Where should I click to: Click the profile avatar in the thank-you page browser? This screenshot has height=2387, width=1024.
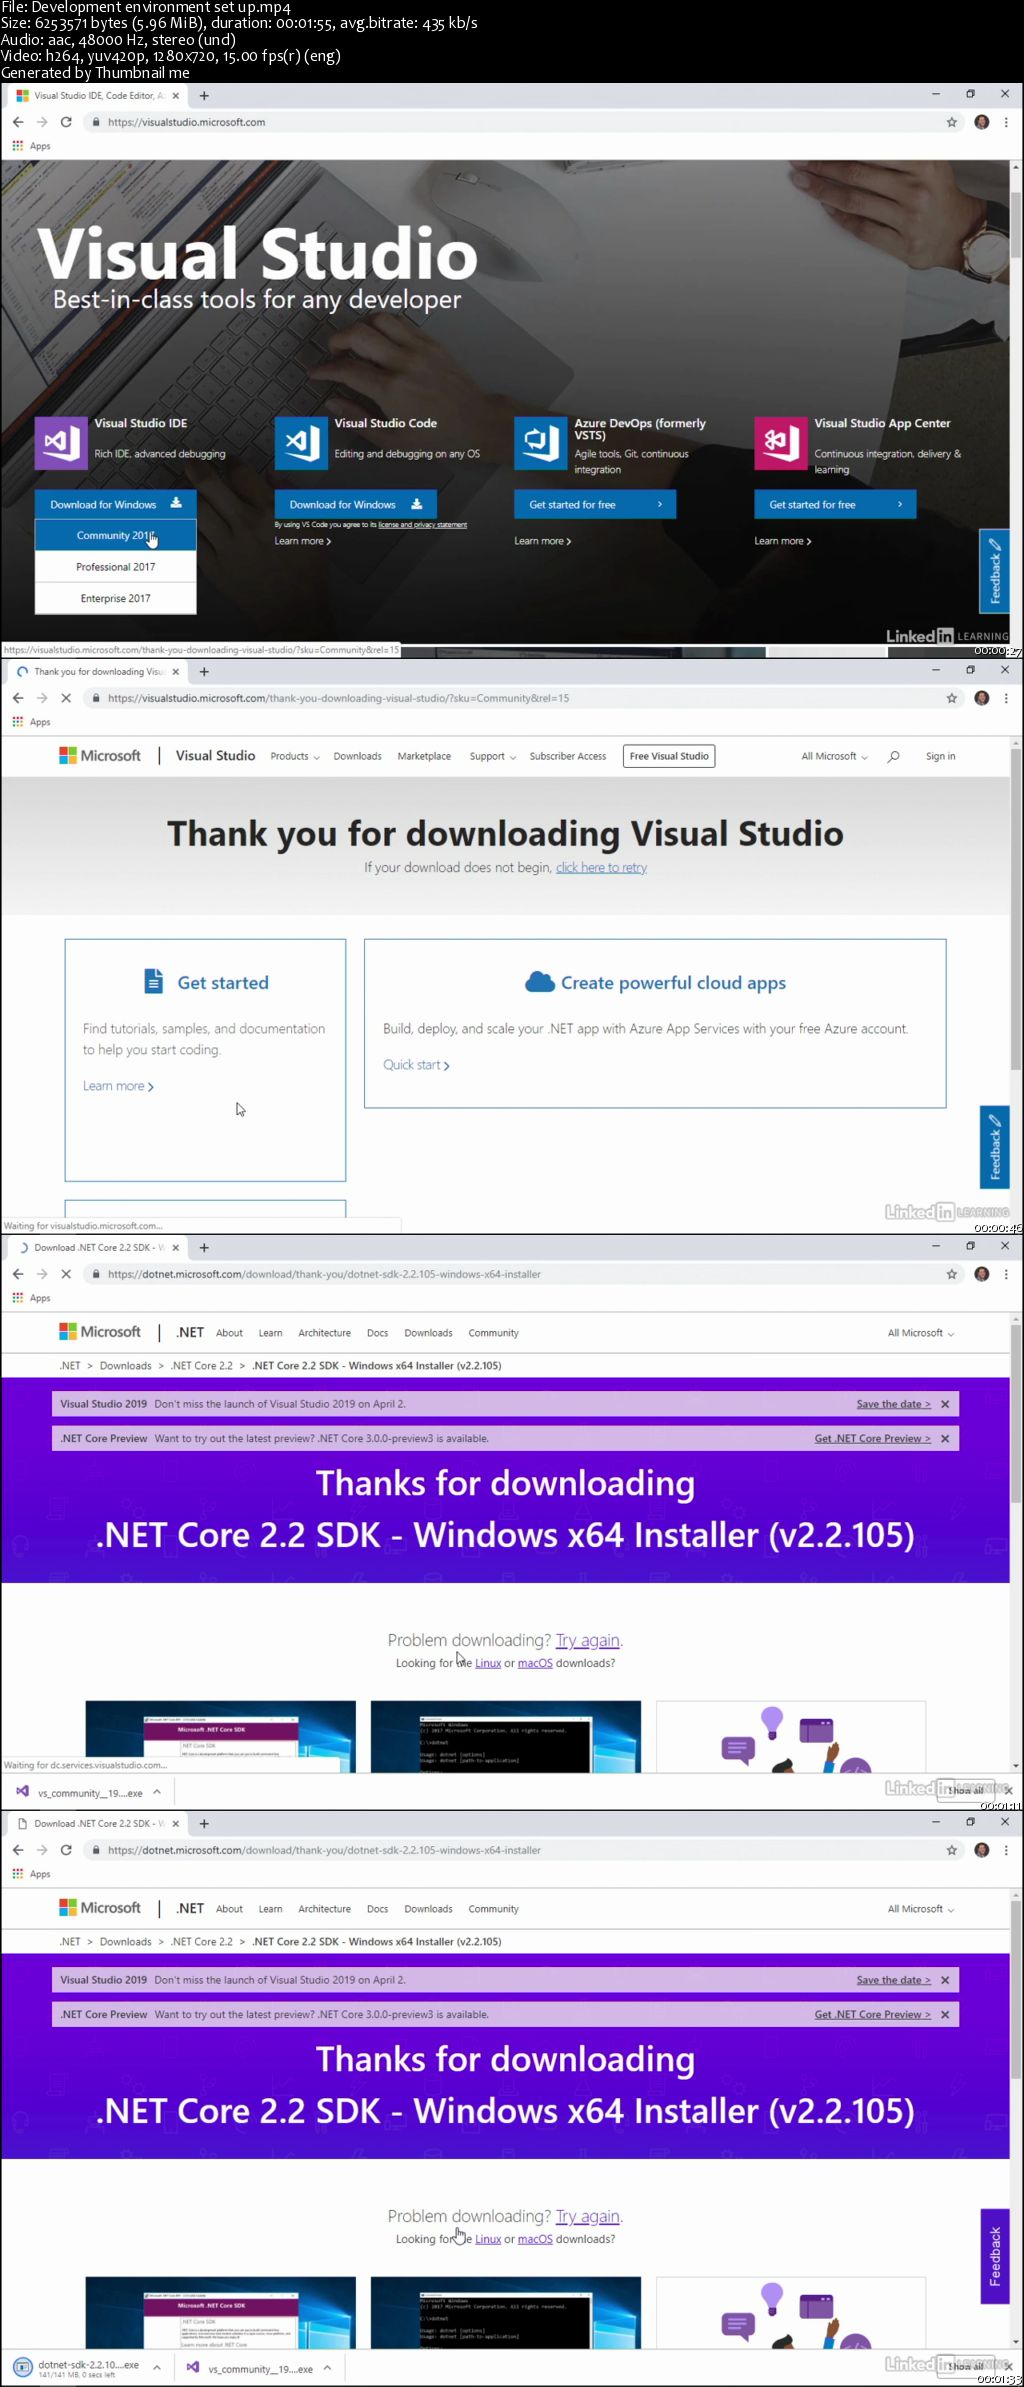[982, 698]
